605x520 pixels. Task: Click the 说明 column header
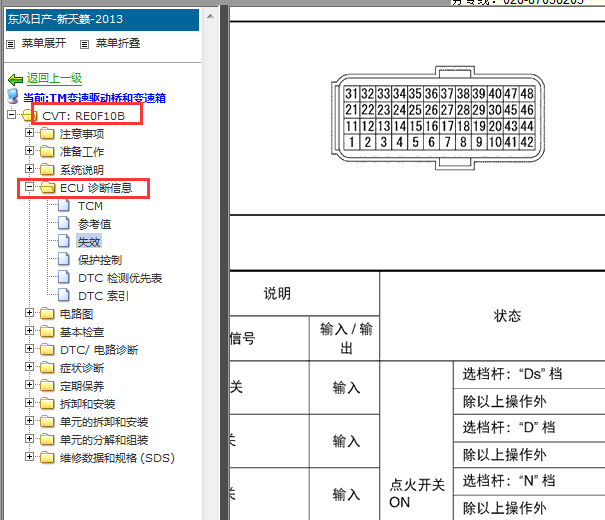tap(277, 293)
